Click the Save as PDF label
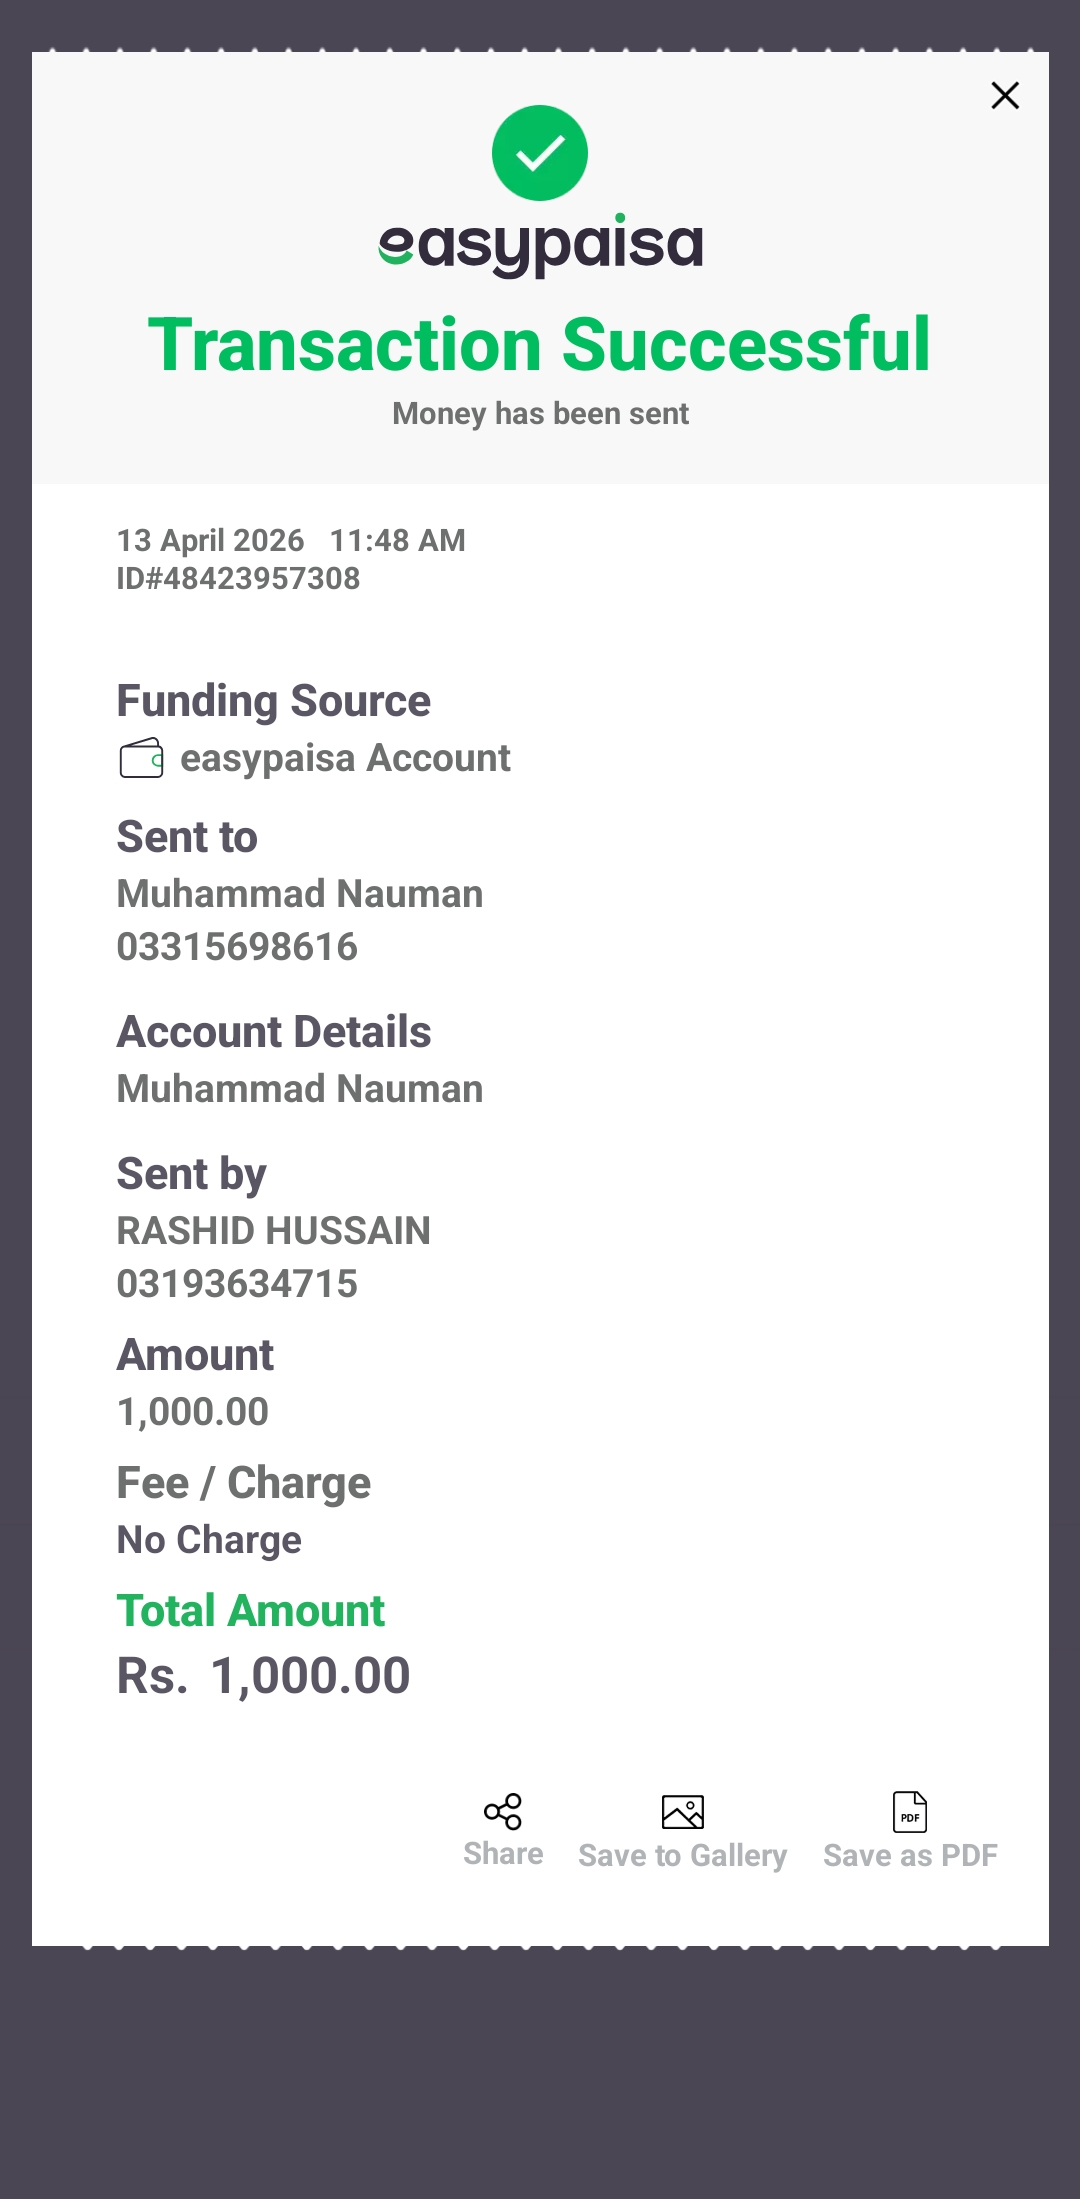Image resolution: width=1080 pixels, height=2199 pixels. 910,1856
